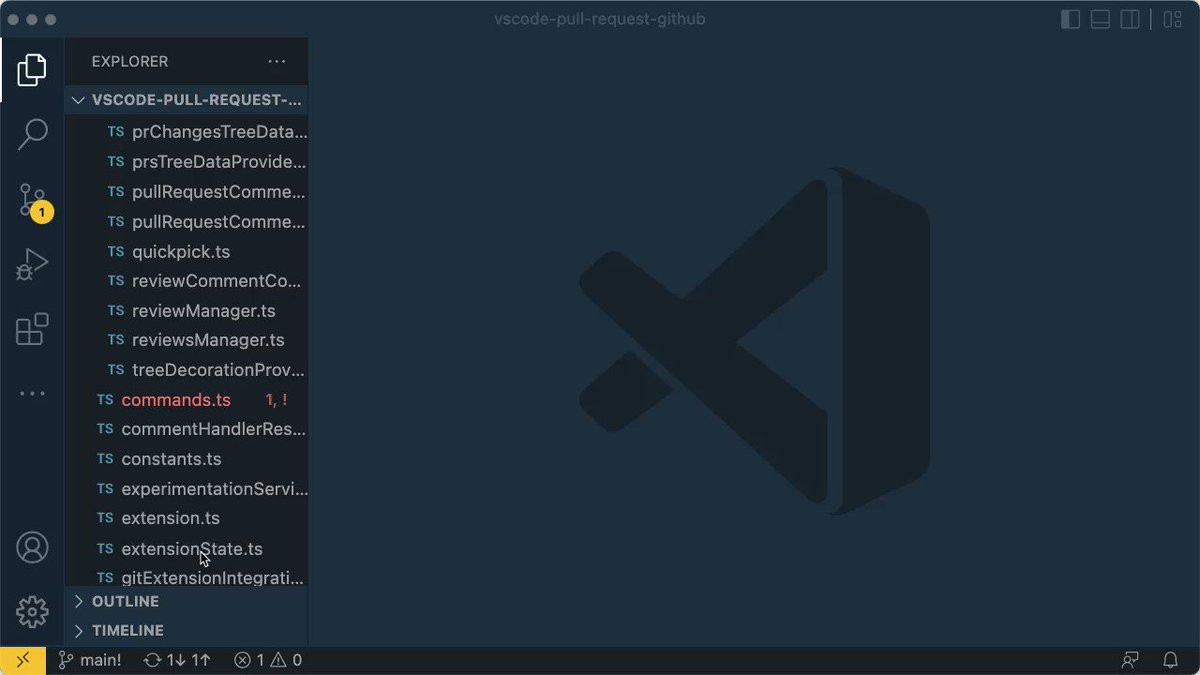The image size is (1200, 675).
Task: Open reviewCommentCo file in explorer
Action: (x=187, y=281)
